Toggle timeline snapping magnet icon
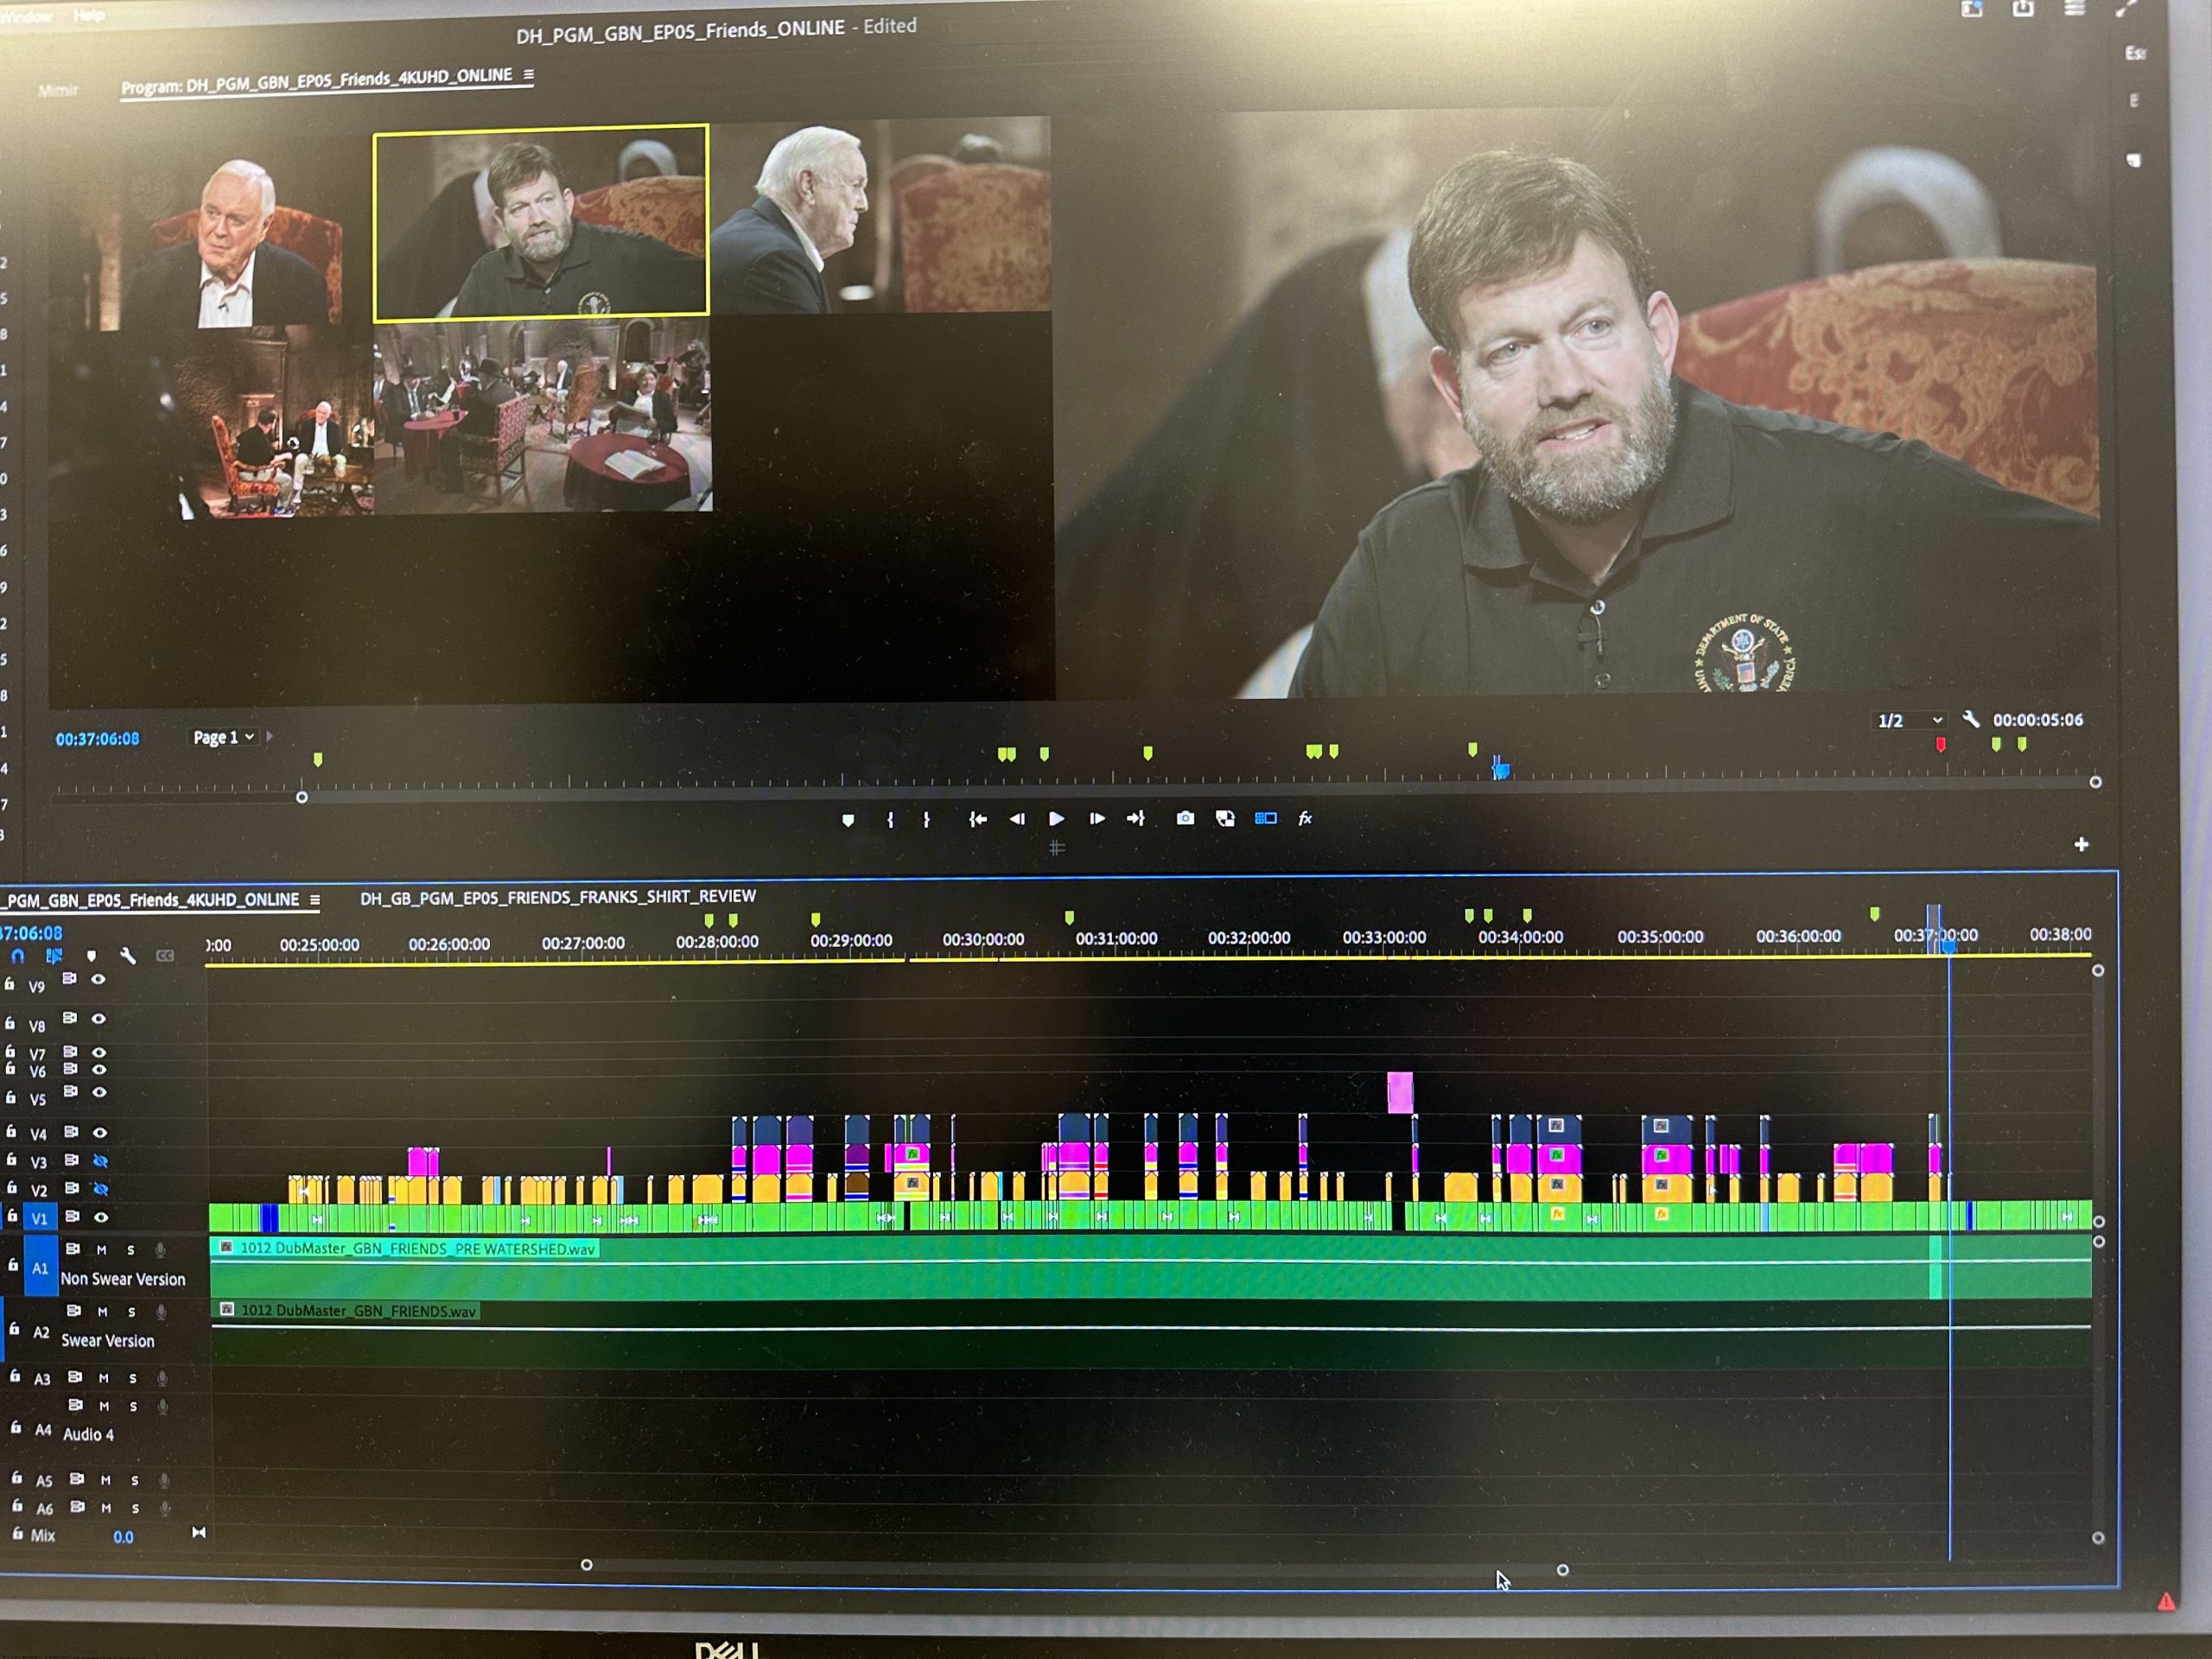 pos(18,957)
